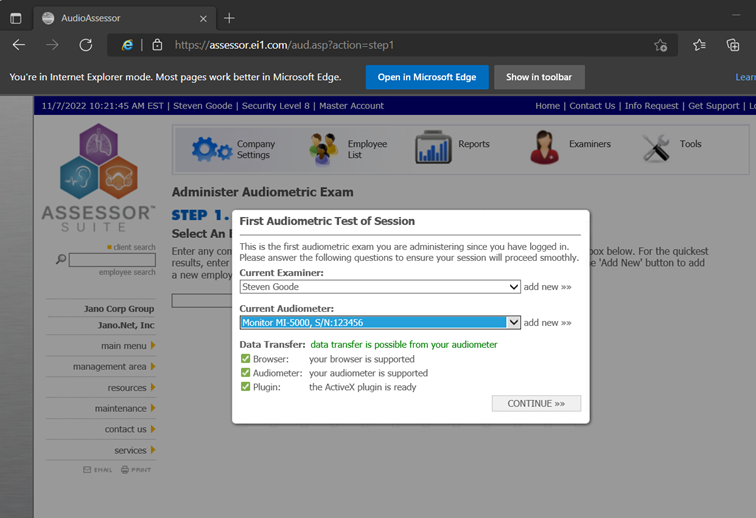
Task: Open the Examiners nurse icon
Action: (544, 148)
